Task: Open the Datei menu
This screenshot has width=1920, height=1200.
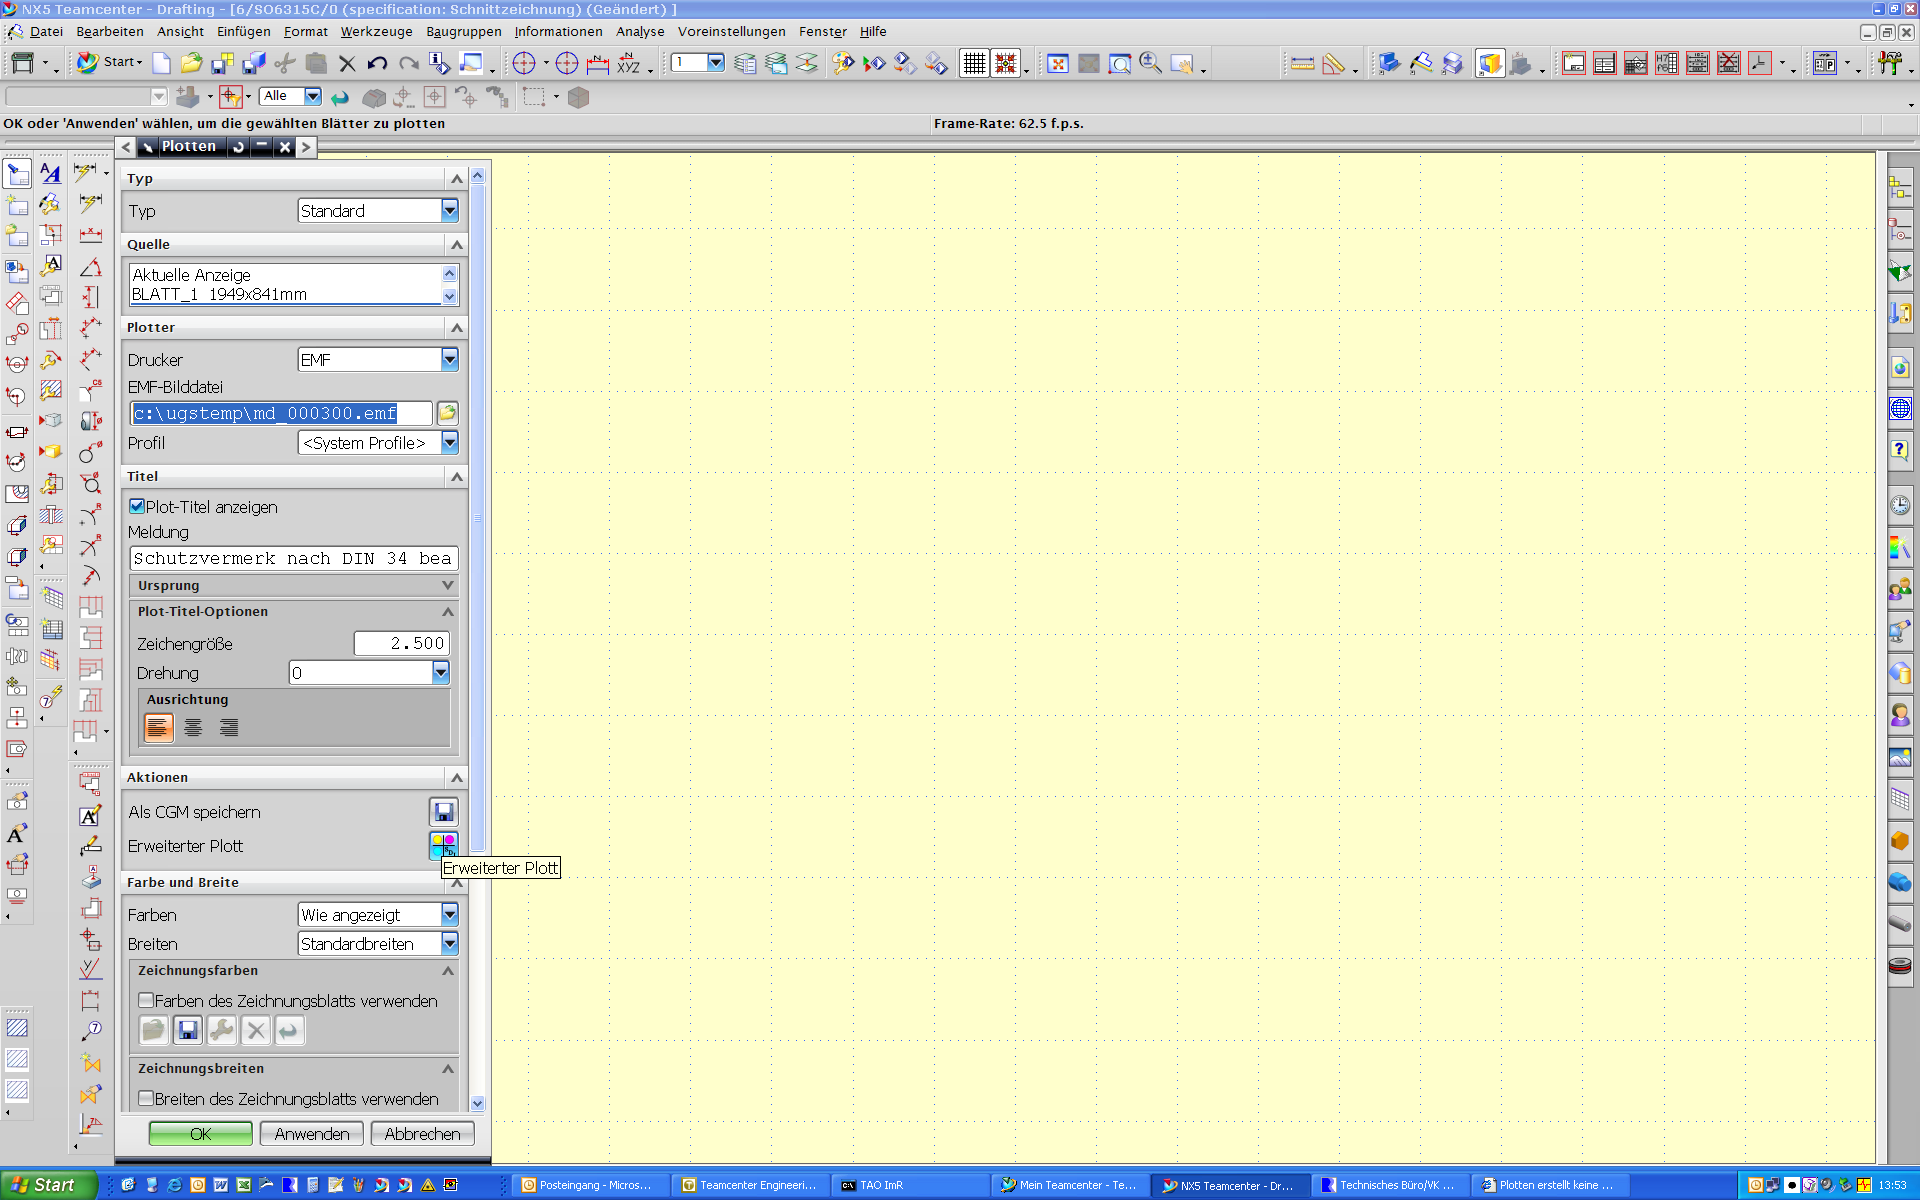Action: pyautogui.click(x=46, y=31)
